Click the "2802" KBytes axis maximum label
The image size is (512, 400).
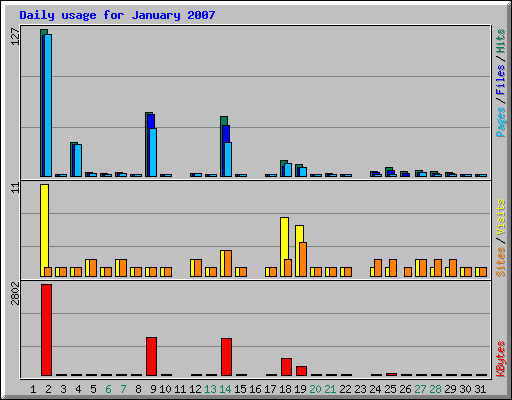(x=15, y=293)
